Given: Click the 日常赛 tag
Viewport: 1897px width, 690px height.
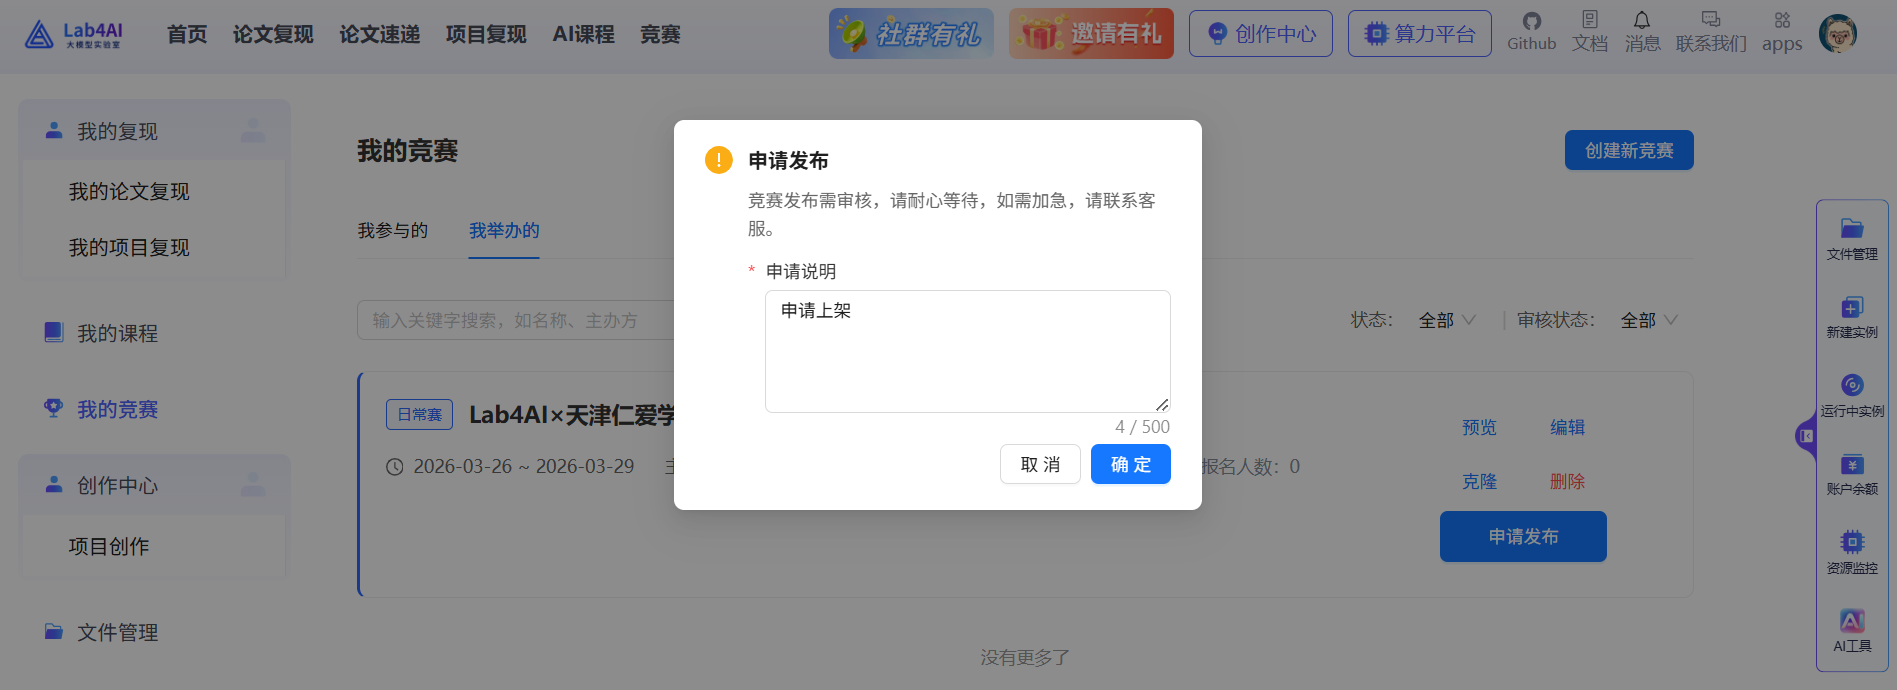Looking at the screenshot, I should point(419,415).
